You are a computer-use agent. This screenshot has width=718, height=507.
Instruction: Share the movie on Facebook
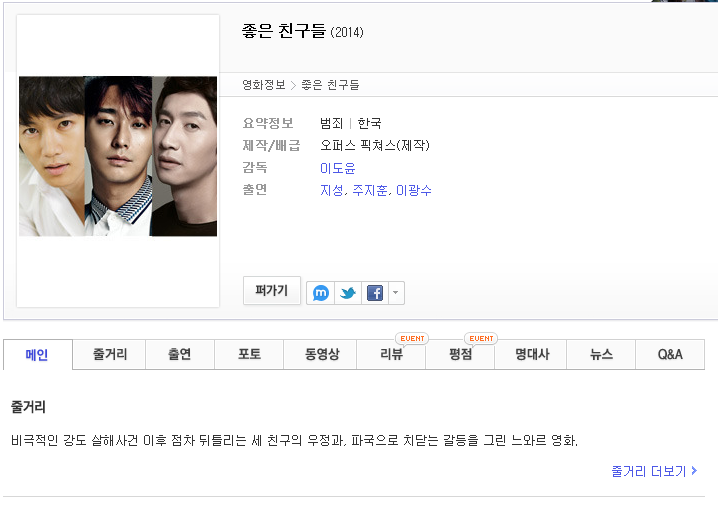[375, 293]
